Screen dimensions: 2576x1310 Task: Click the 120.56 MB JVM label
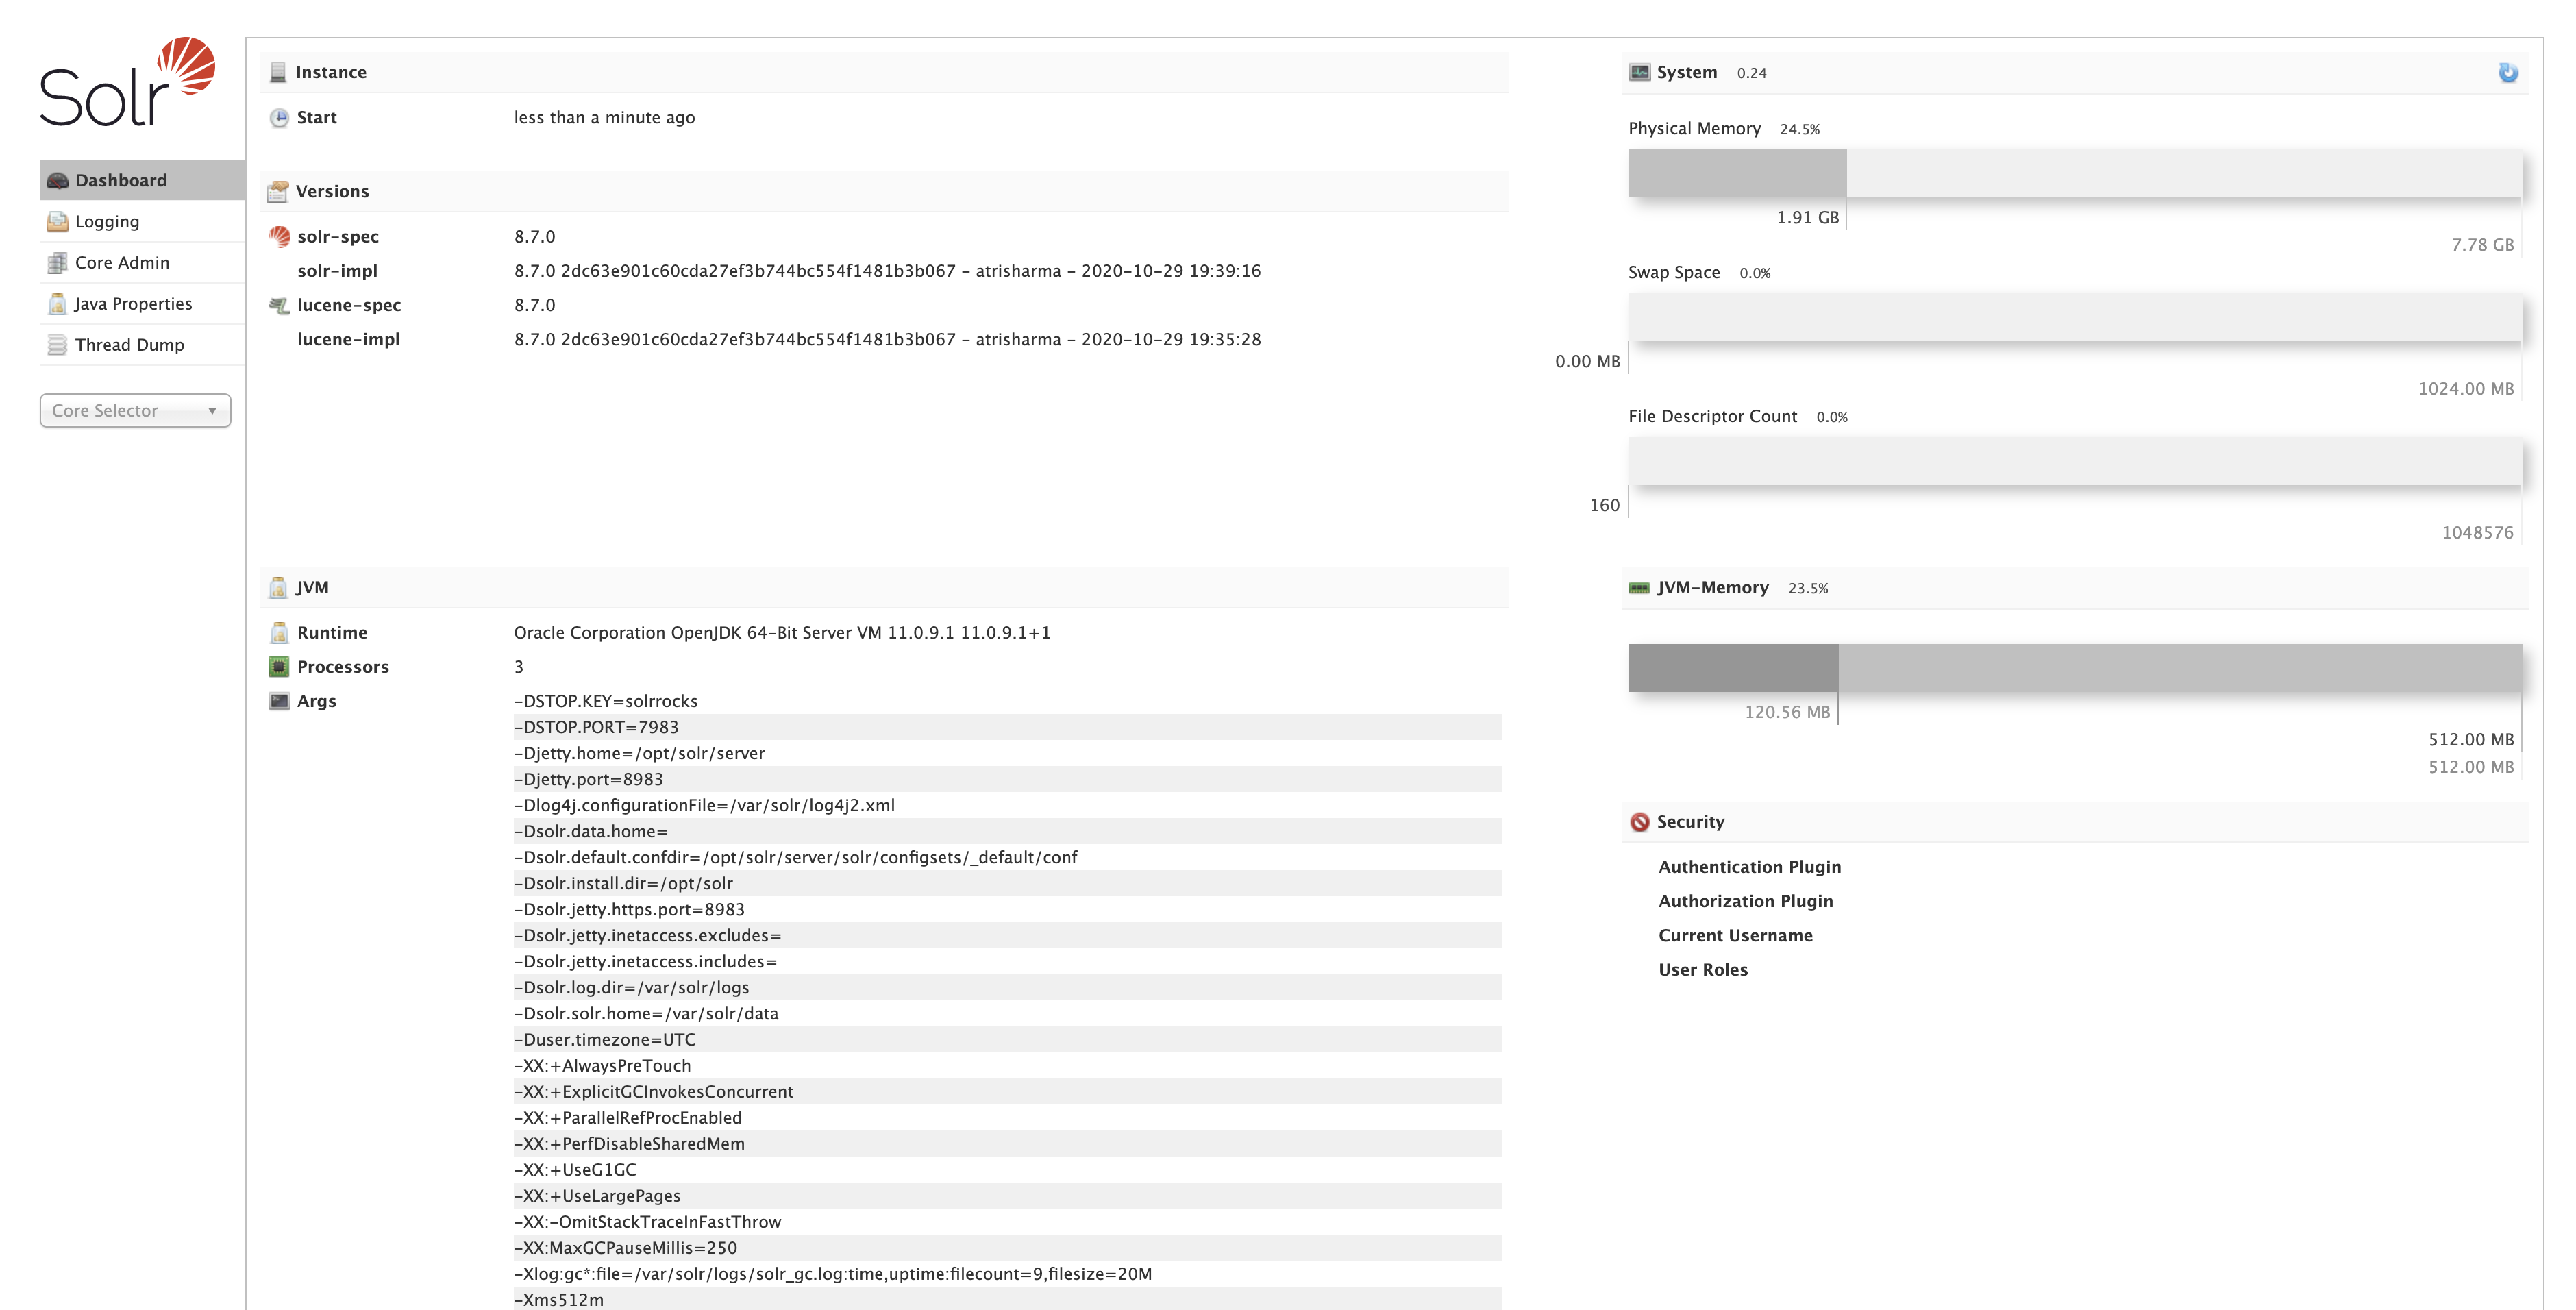pos(1788,713)
